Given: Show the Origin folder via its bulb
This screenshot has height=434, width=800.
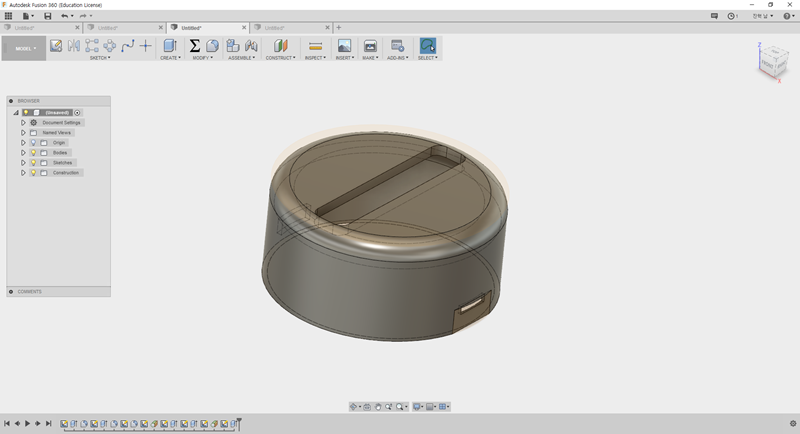Looking at the screenshot, I should [33, 143].
